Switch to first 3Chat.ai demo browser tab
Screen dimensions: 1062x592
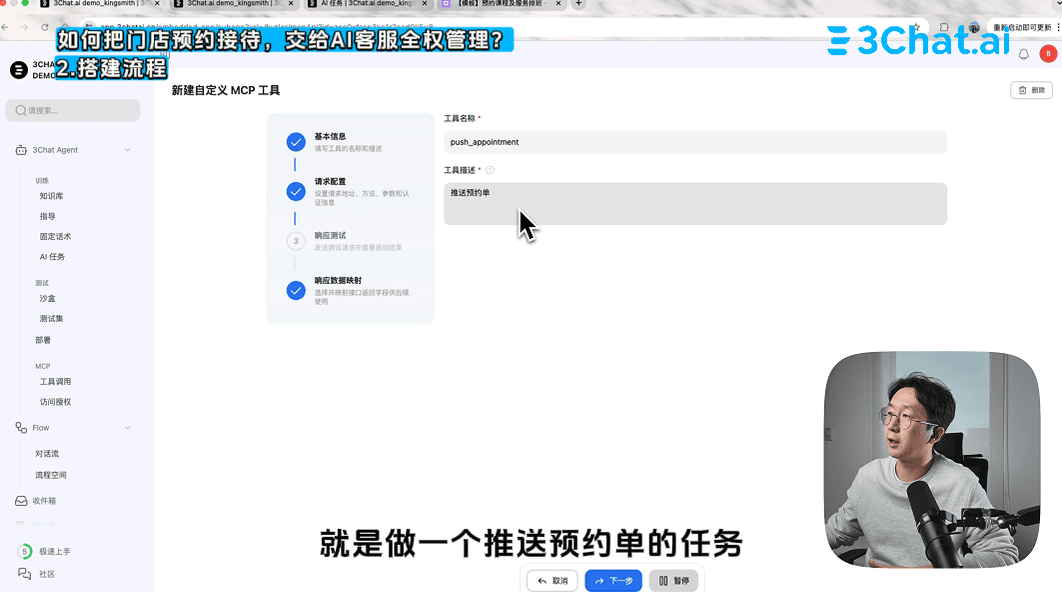[x=100, y=3]
